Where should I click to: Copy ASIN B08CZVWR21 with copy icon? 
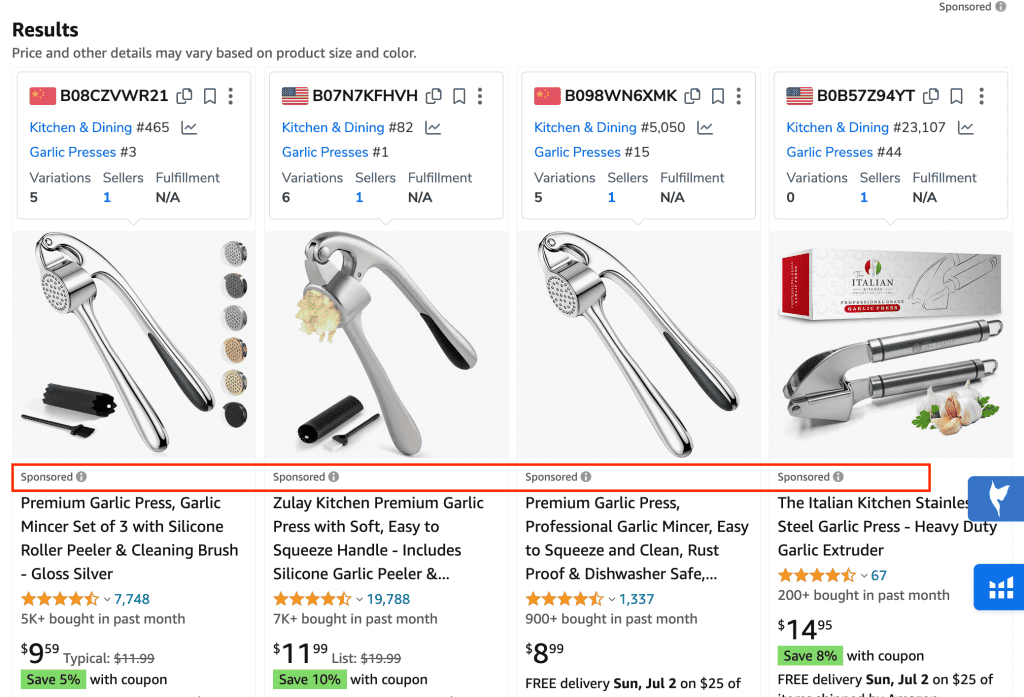(x=185, y=96)
